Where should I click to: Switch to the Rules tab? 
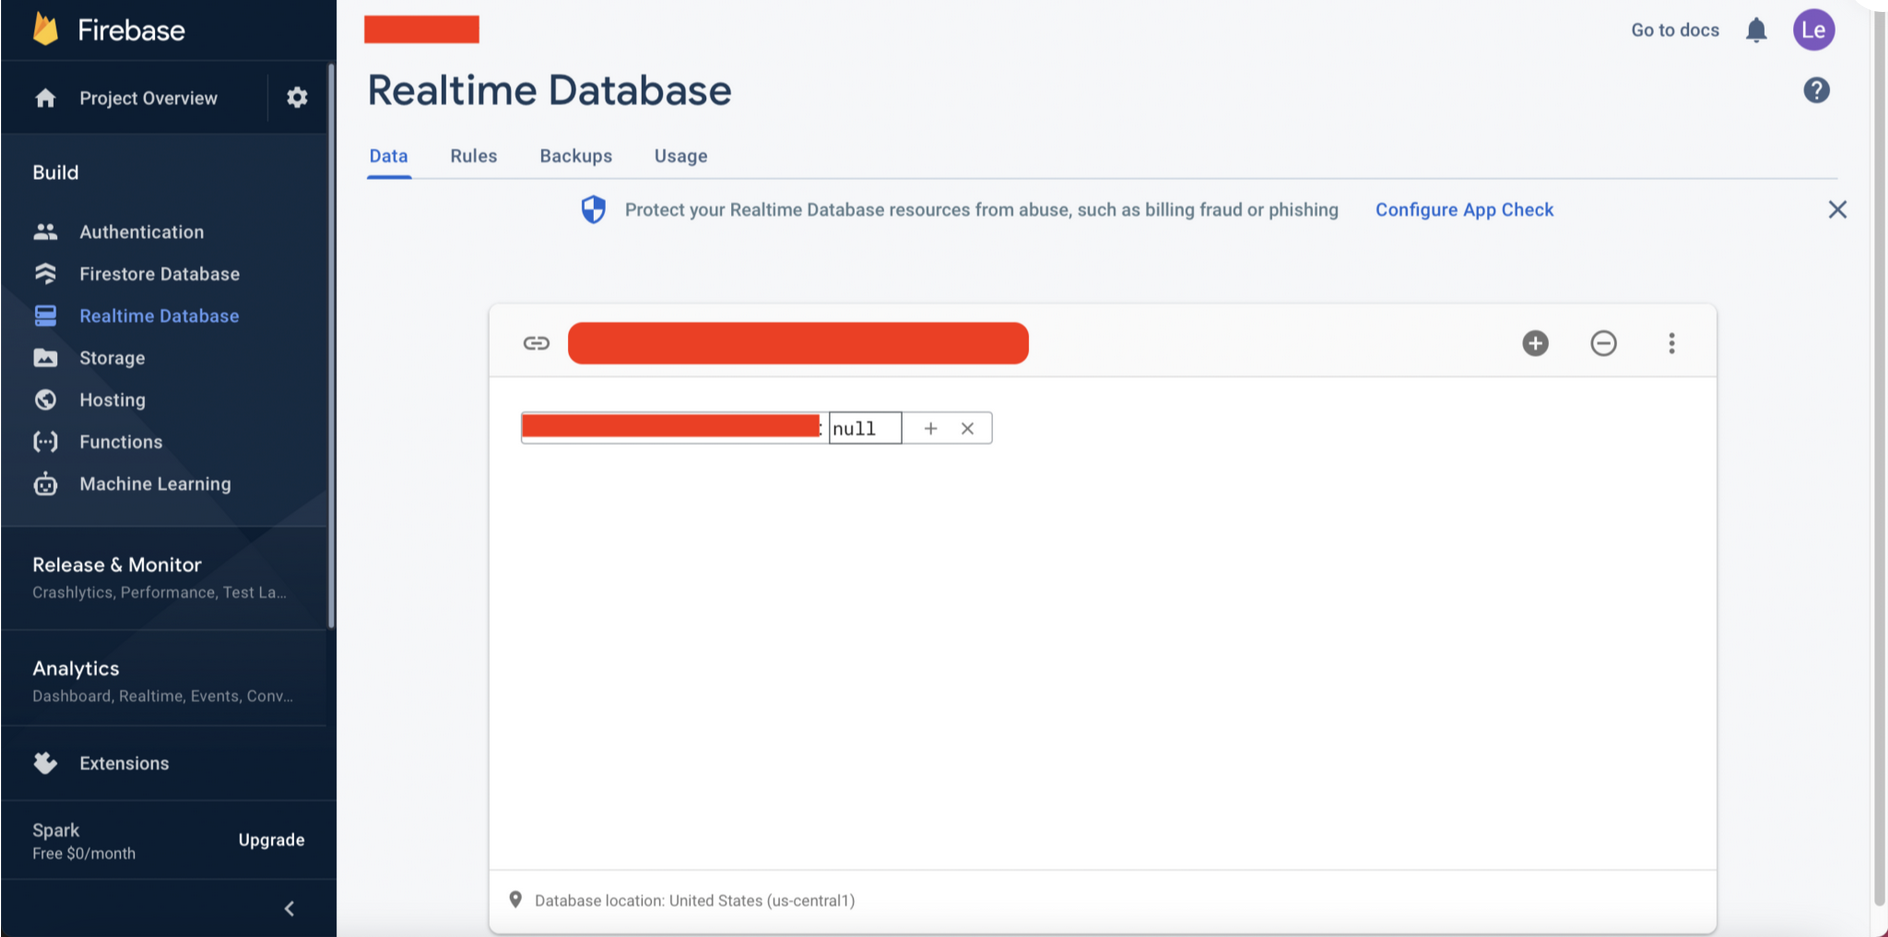(x=473, y=156)
